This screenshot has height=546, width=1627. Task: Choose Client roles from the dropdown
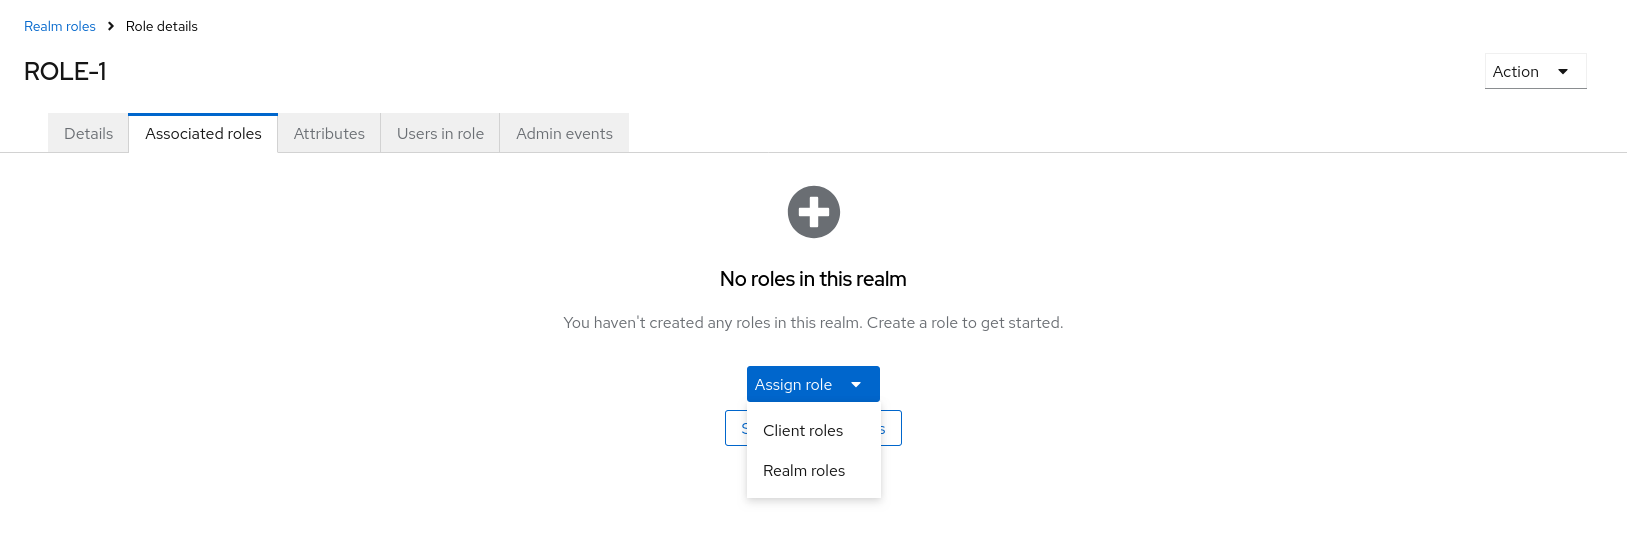pos(803,431)
